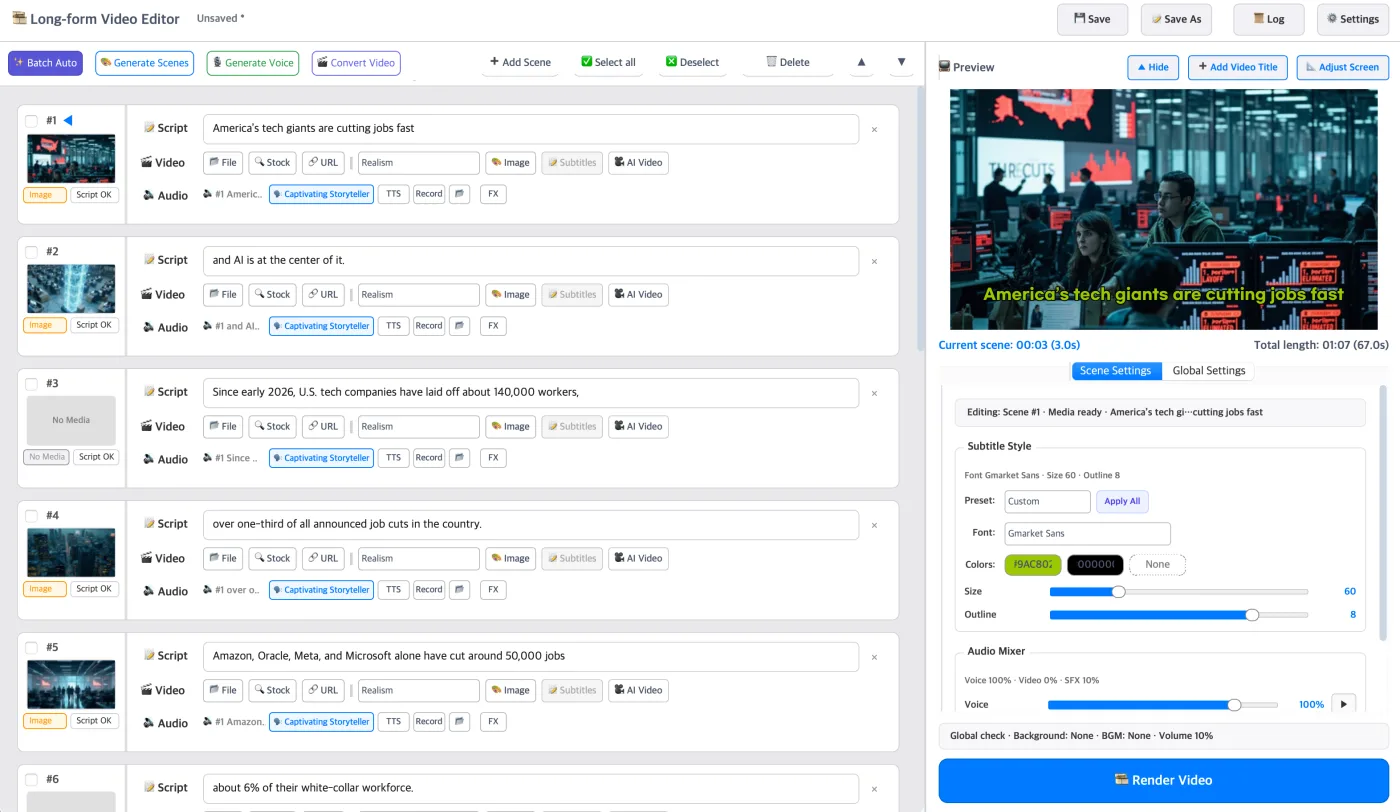Click the Voice volume slider in Audio Mixer
Screen dimensions: 1400x812
point(1163,705)
